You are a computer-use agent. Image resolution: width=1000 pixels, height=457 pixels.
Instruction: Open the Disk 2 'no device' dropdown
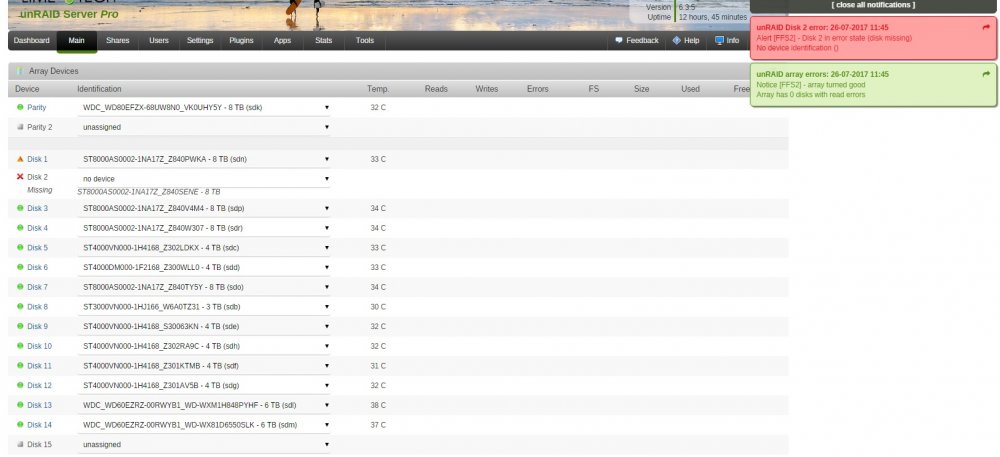click(204, 179)
